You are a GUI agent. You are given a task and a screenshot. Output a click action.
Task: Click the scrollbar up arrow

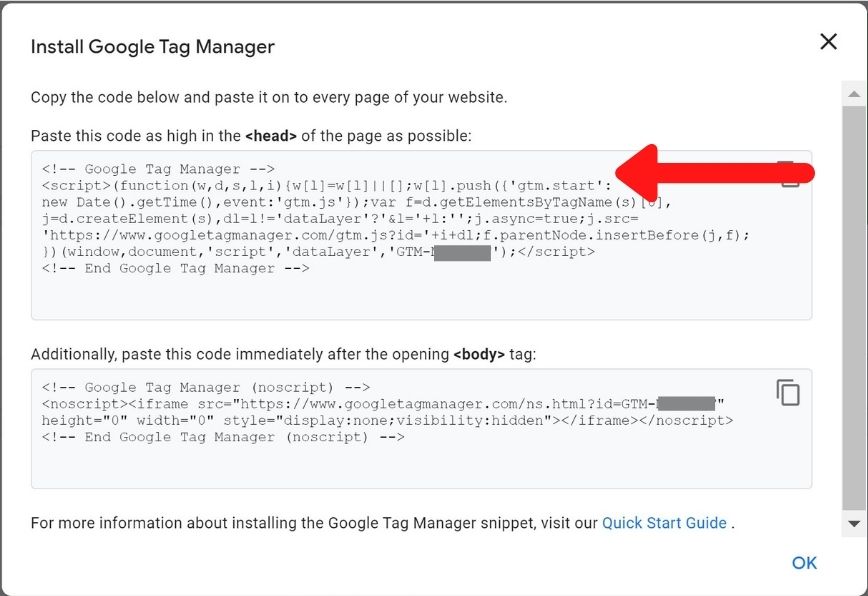pyautogui.click(x=854, y=94)
